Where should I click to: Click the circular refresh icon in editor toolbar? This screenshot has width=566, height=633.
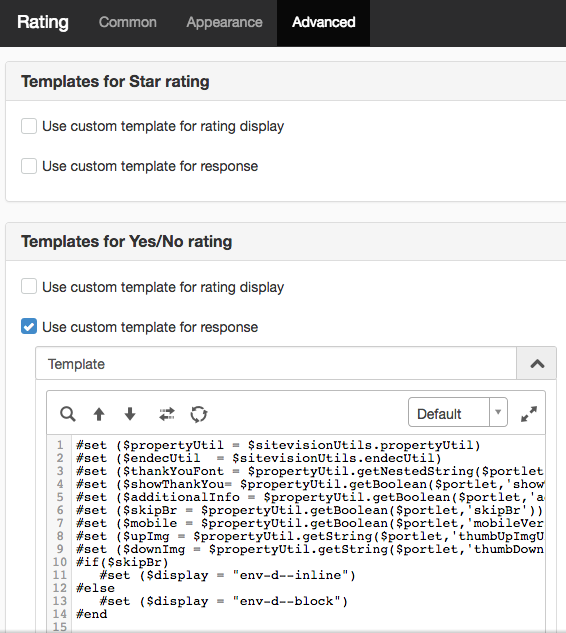(x=199, y=414)
